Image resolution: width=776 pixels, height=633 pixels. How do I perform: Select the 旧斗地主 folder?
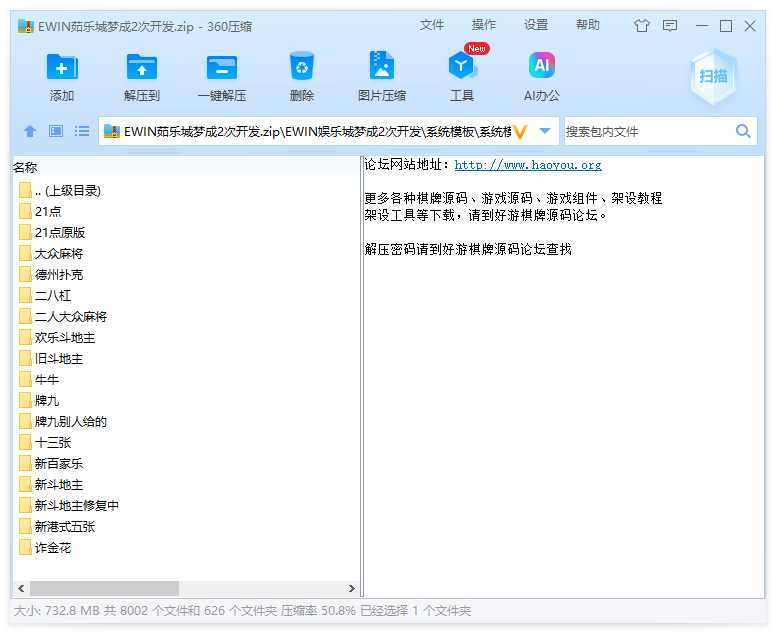51,358
